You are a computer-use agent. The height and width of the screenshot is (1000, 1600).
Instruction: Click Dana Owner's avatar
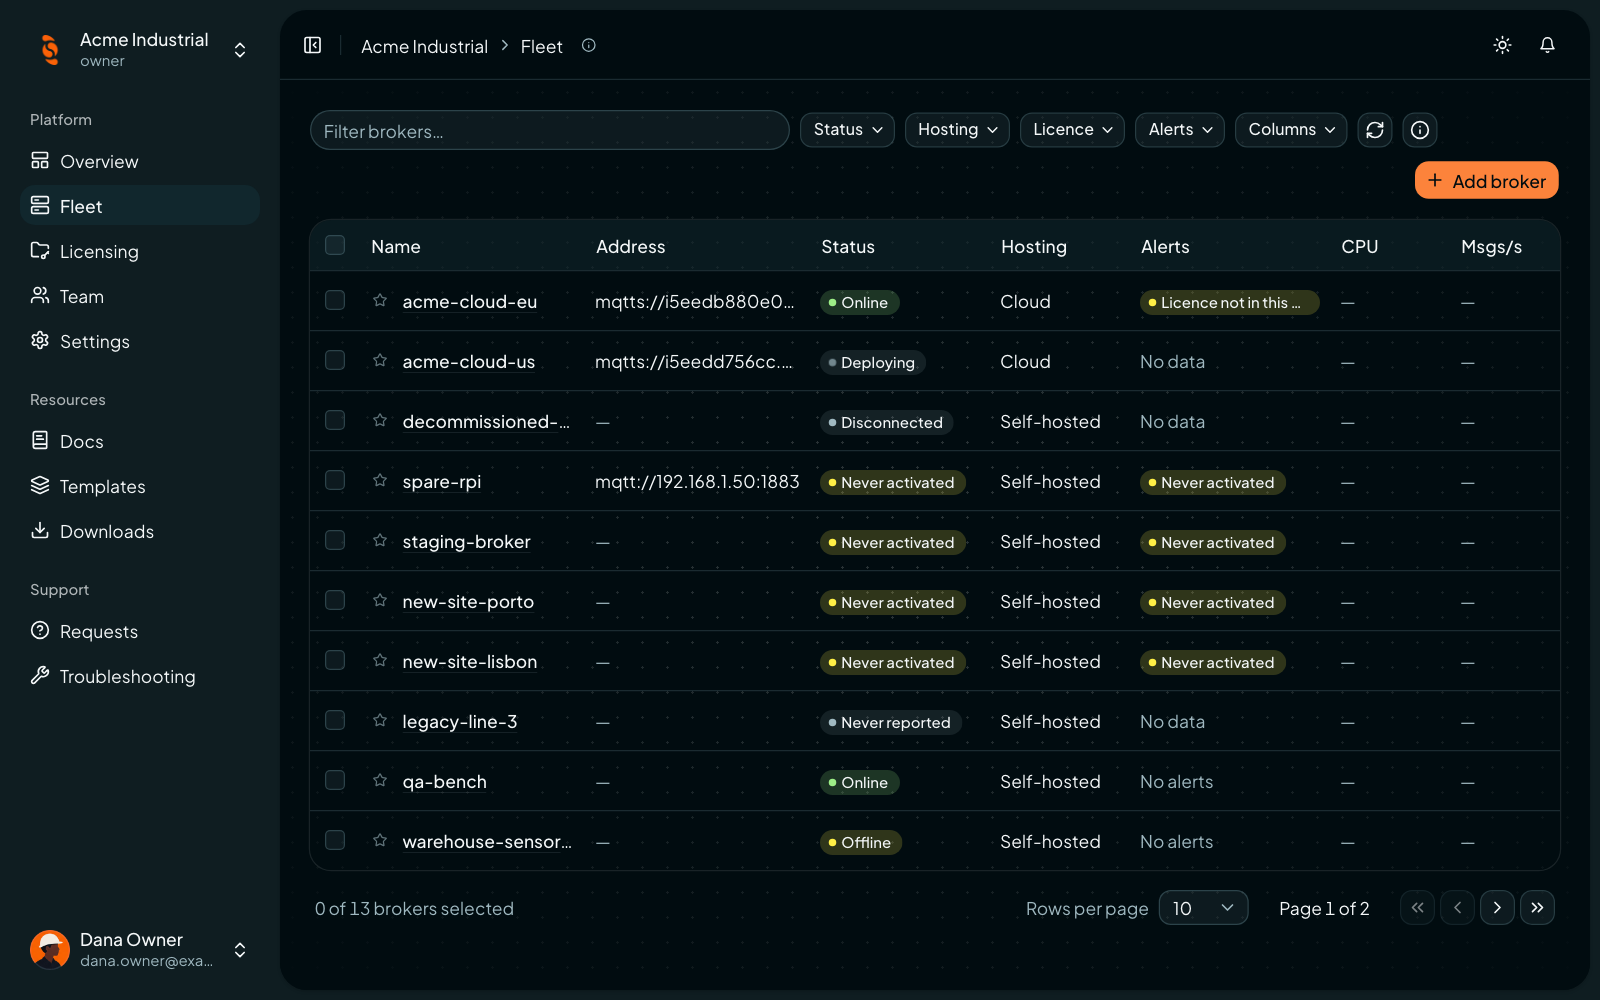click(50, 949)
